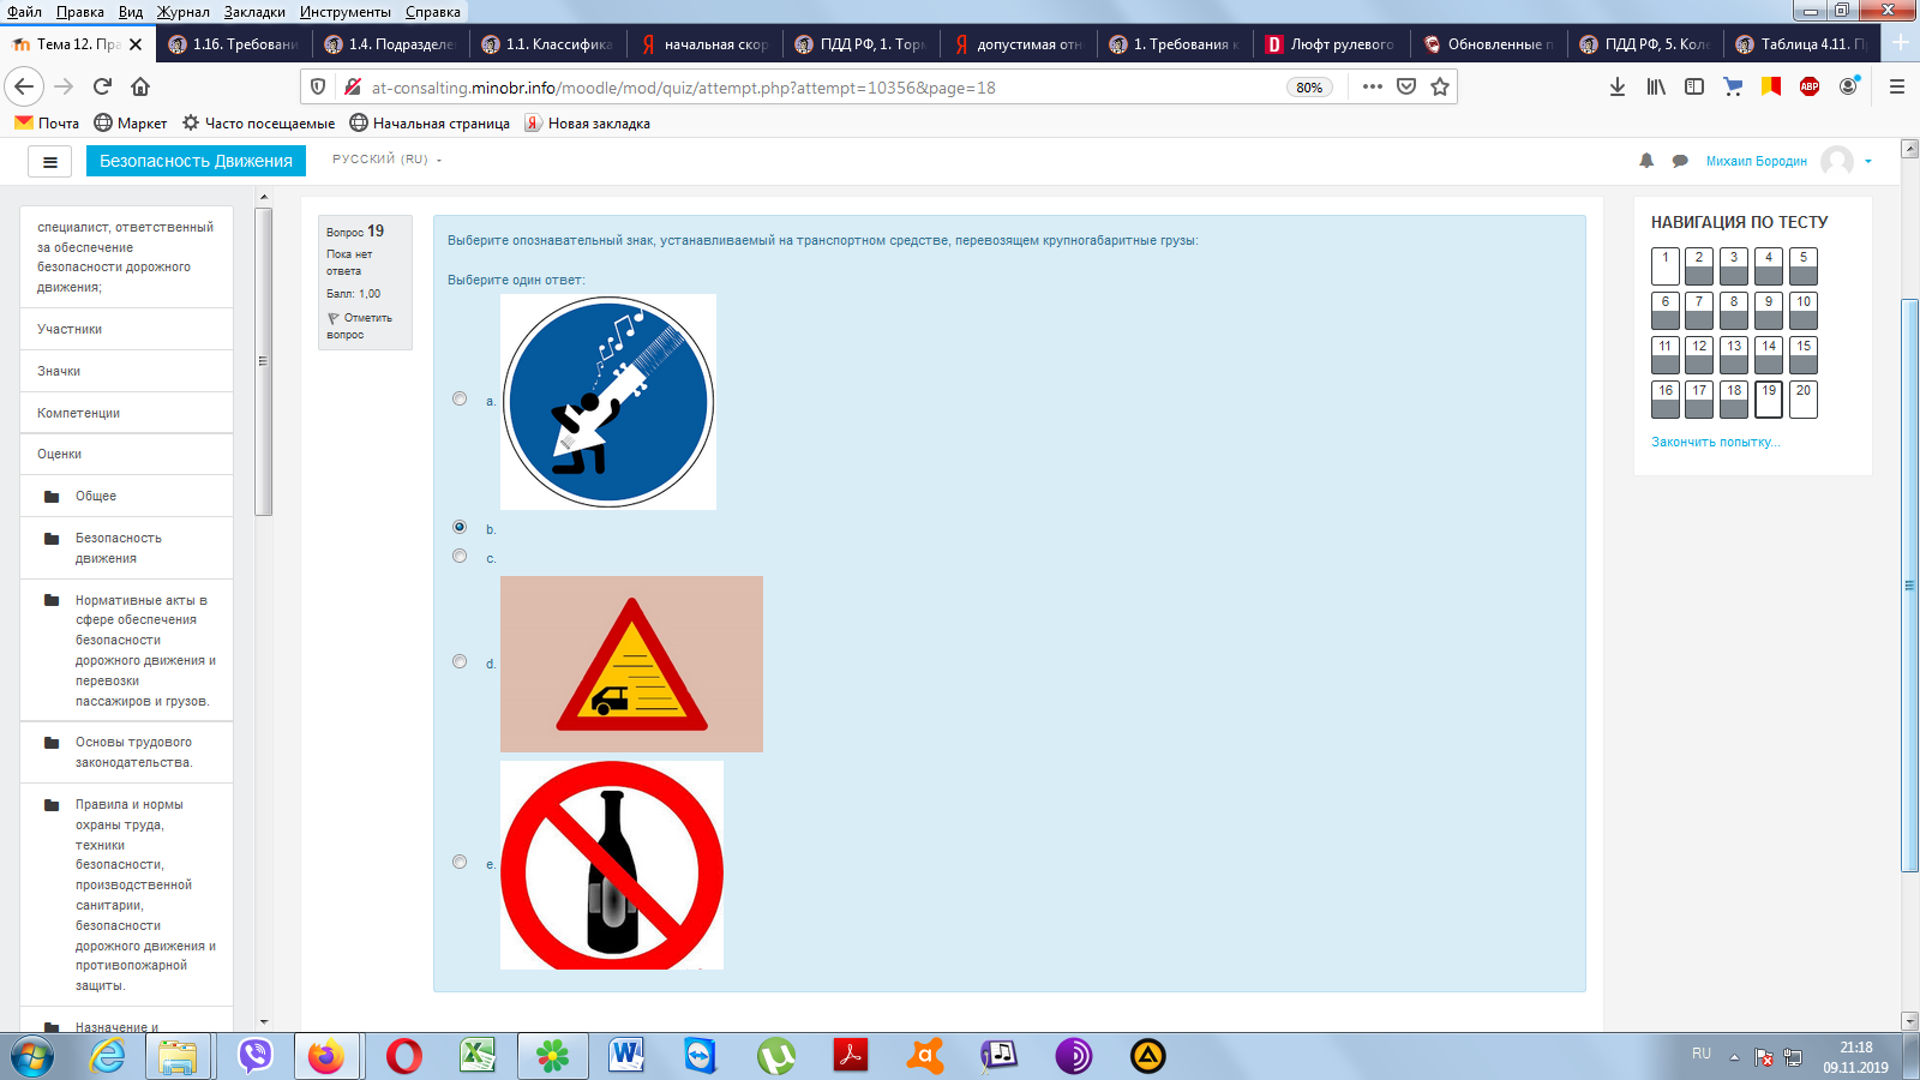Open the notifications bell icon
The height and width of the screenshot is (1080, 1920).
pos(1646,161)
